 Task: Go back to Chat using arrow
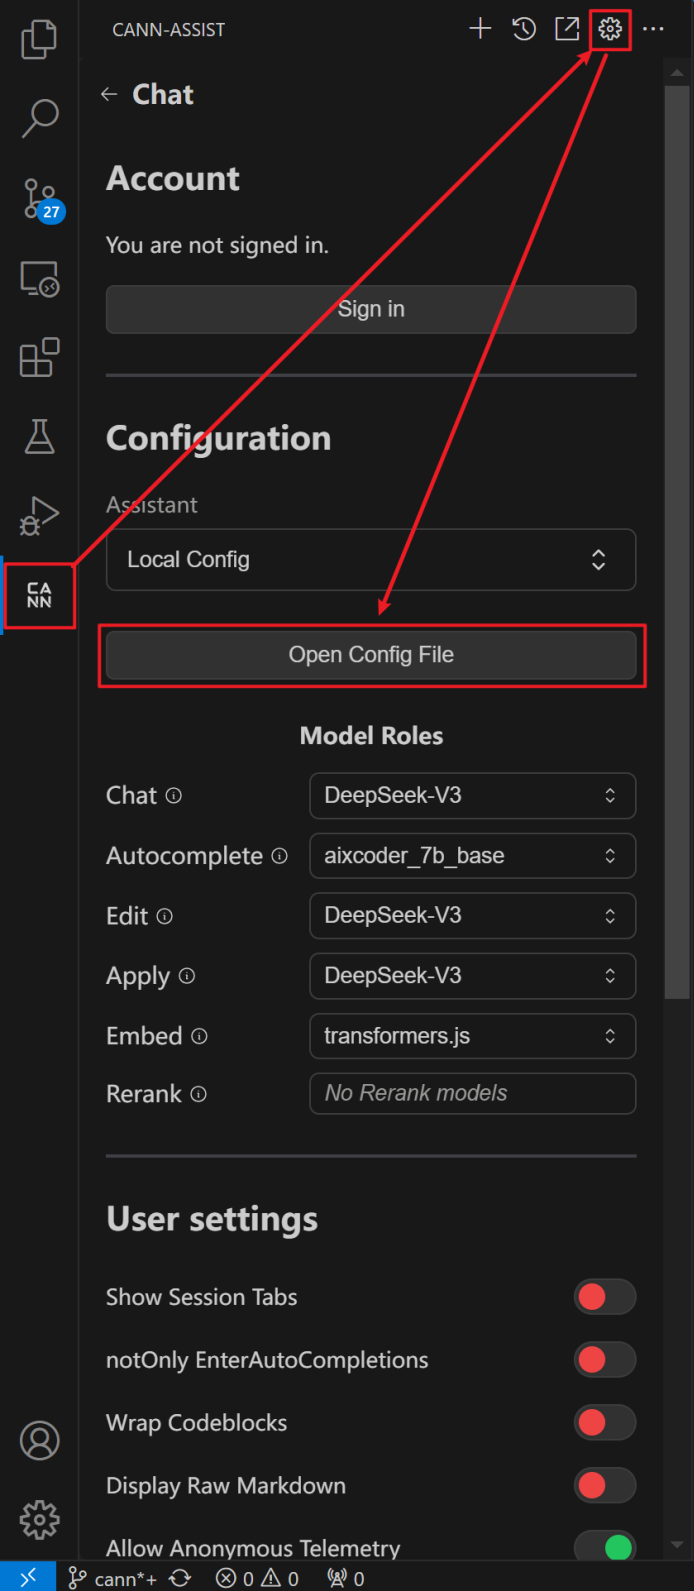click(x=109, y=95)
